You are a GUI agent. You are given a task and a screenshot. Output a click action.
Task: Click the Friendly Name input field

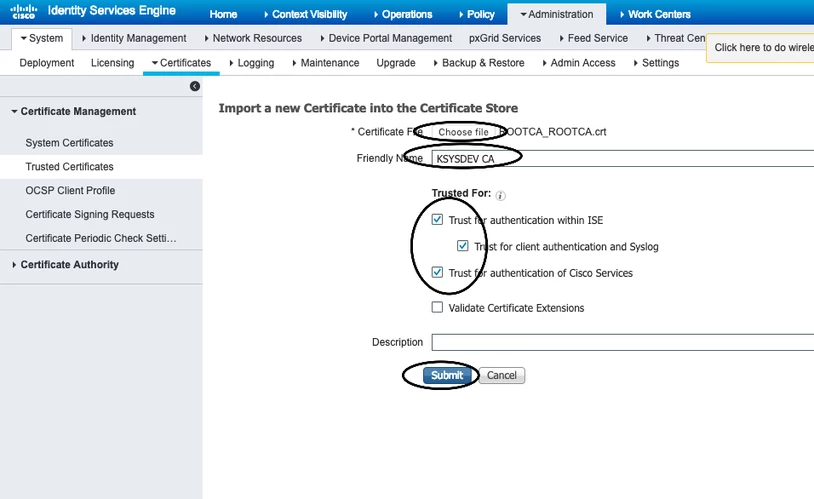(x=622, y=158)
